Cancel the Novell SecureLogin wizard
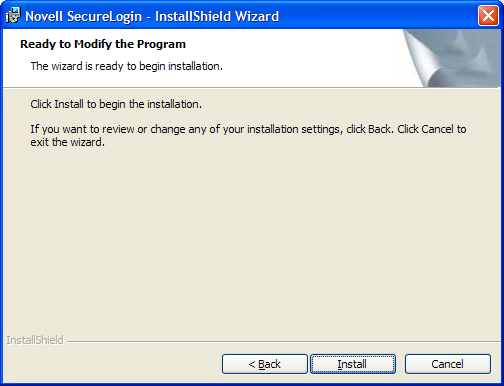 (x=448, y=364)
